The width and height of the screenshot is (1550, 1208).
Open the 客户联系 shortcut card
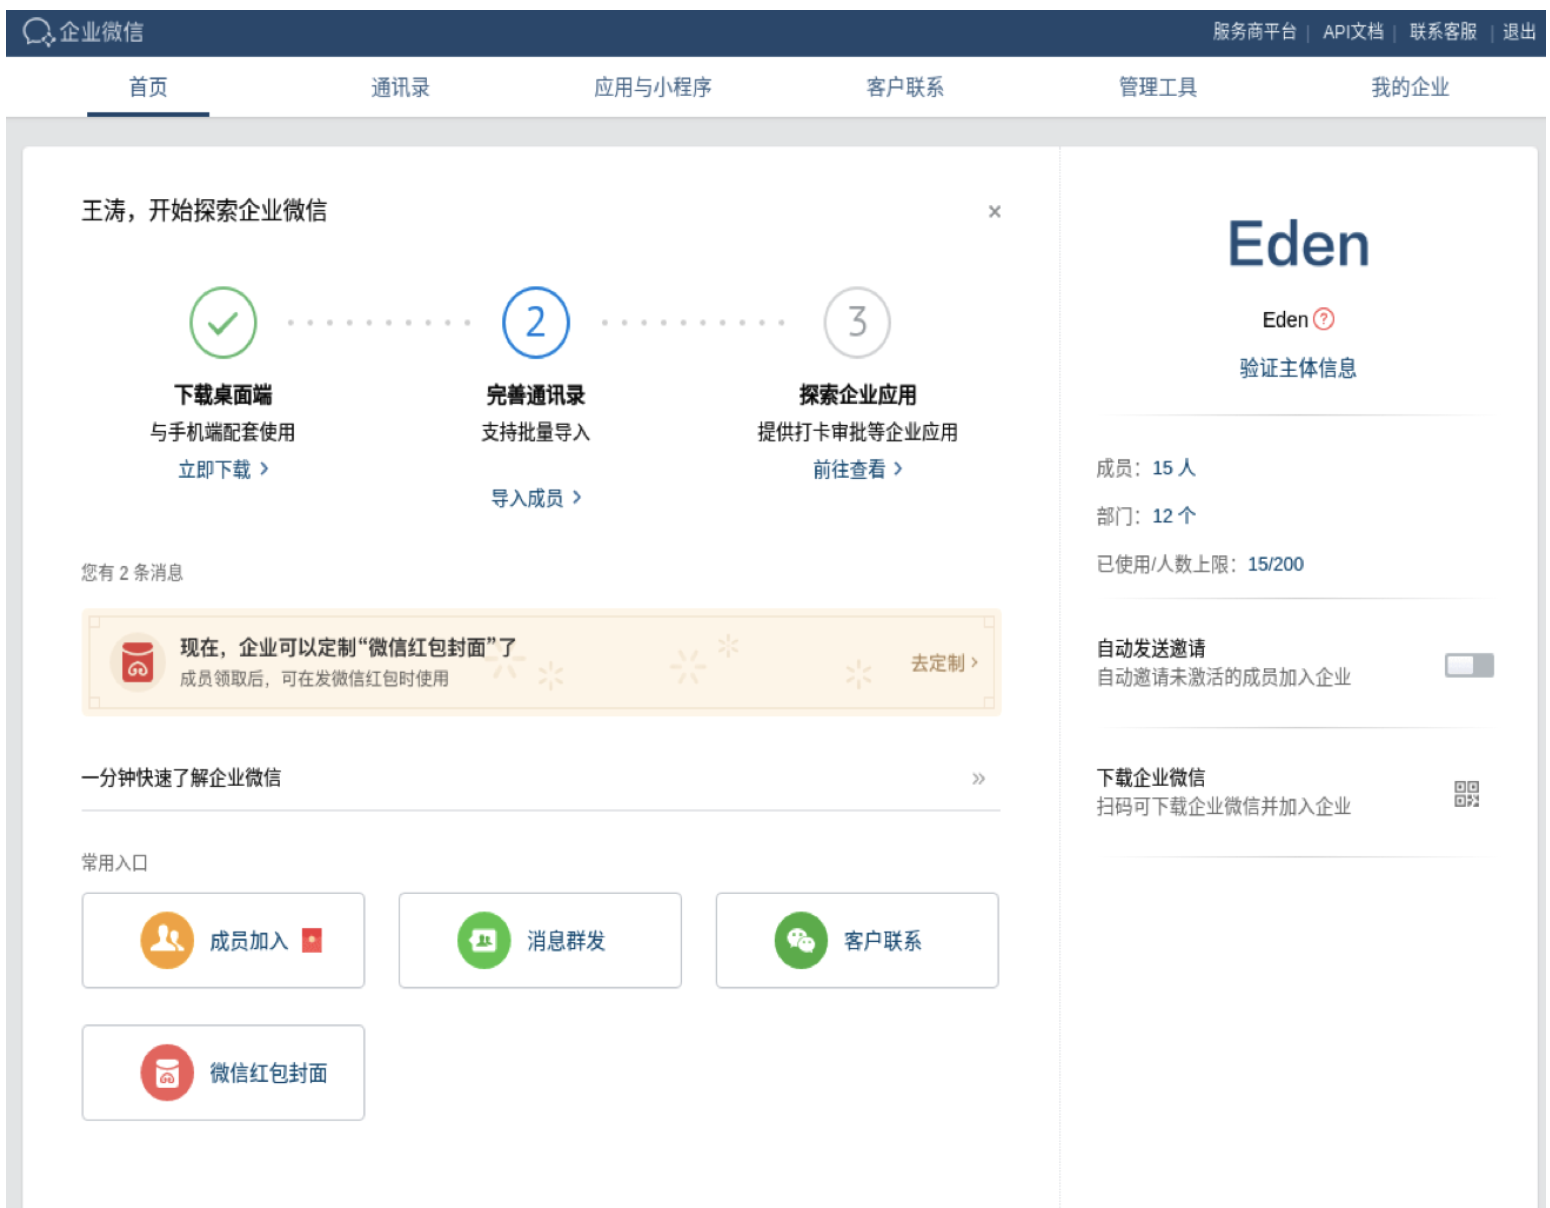pyautogui.click(x=857, y=940)
